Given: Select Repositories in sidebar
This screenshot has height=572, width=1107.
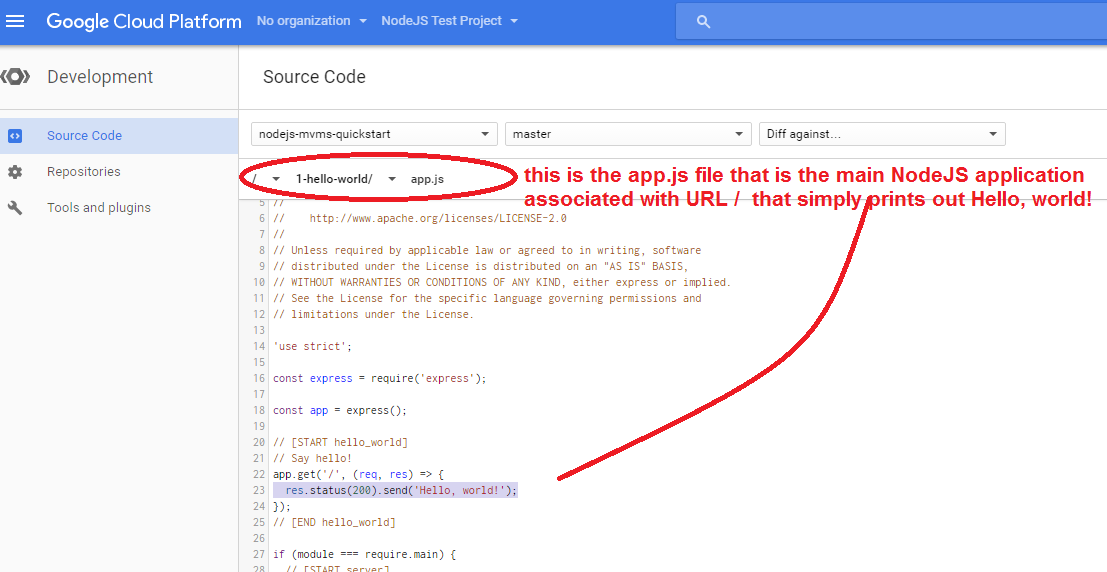Looking at the screenshot, I should (83, 172).
